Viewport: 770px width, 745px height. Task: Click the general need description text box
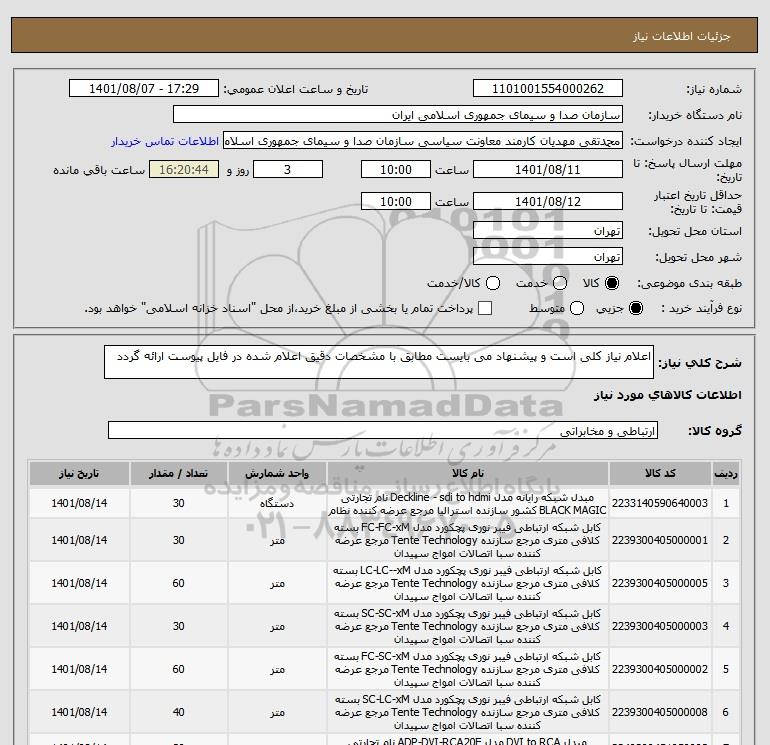[379, 362]
